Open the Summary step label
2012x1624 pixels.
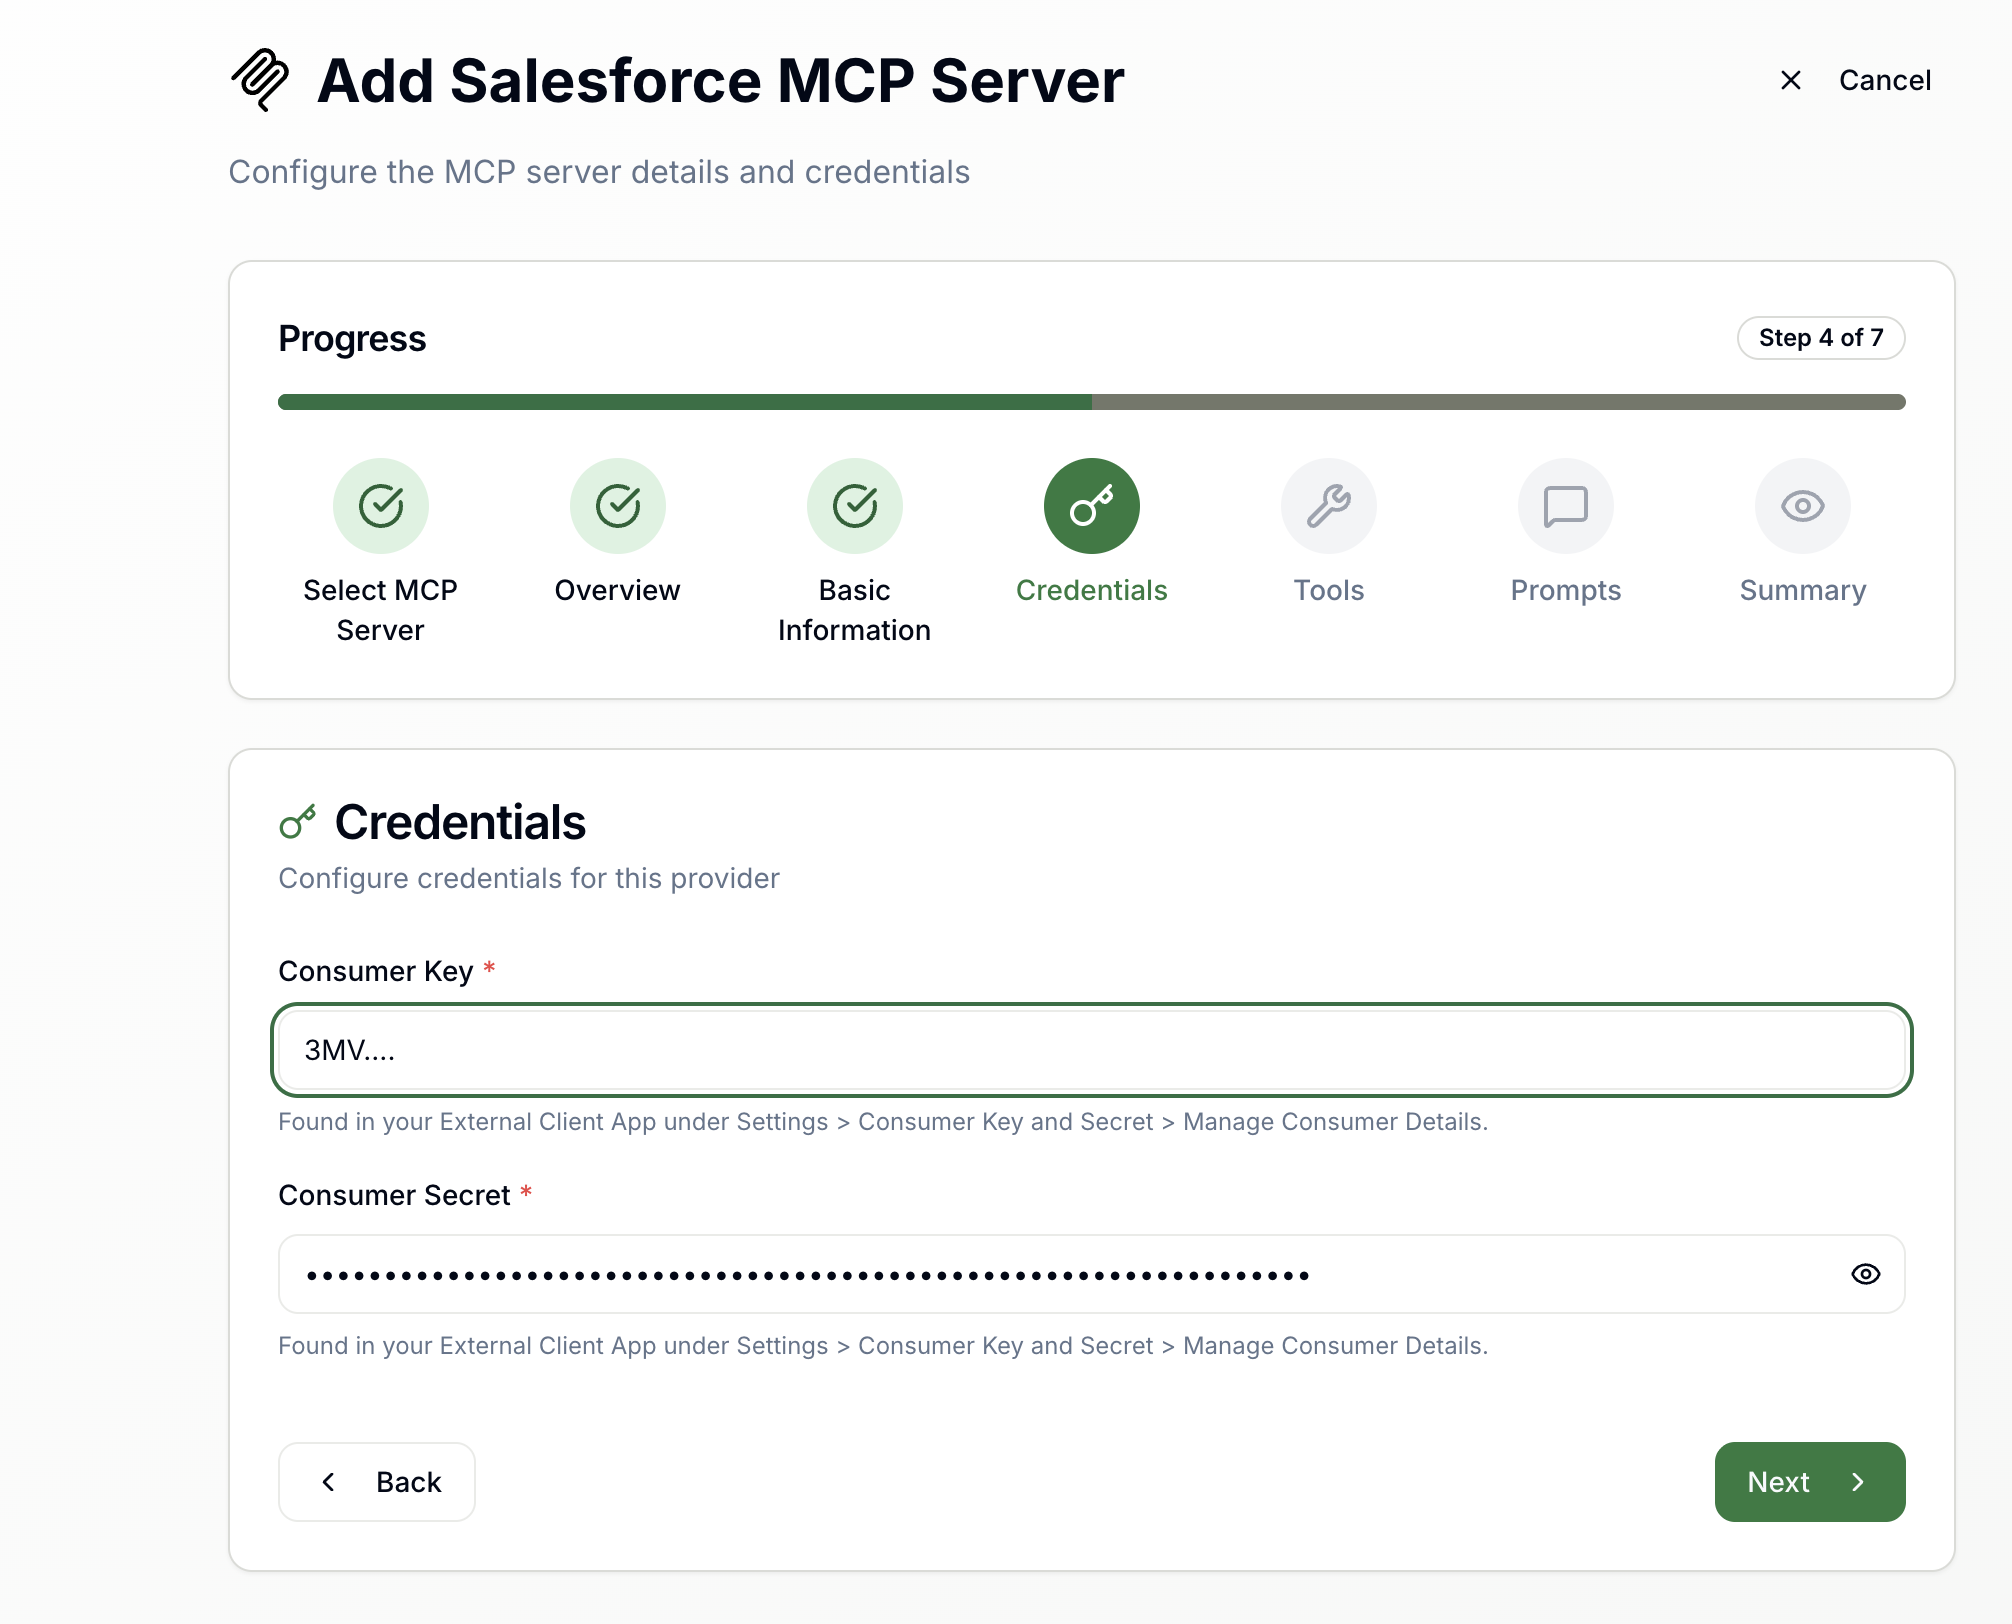click(x=1803, y=590)
